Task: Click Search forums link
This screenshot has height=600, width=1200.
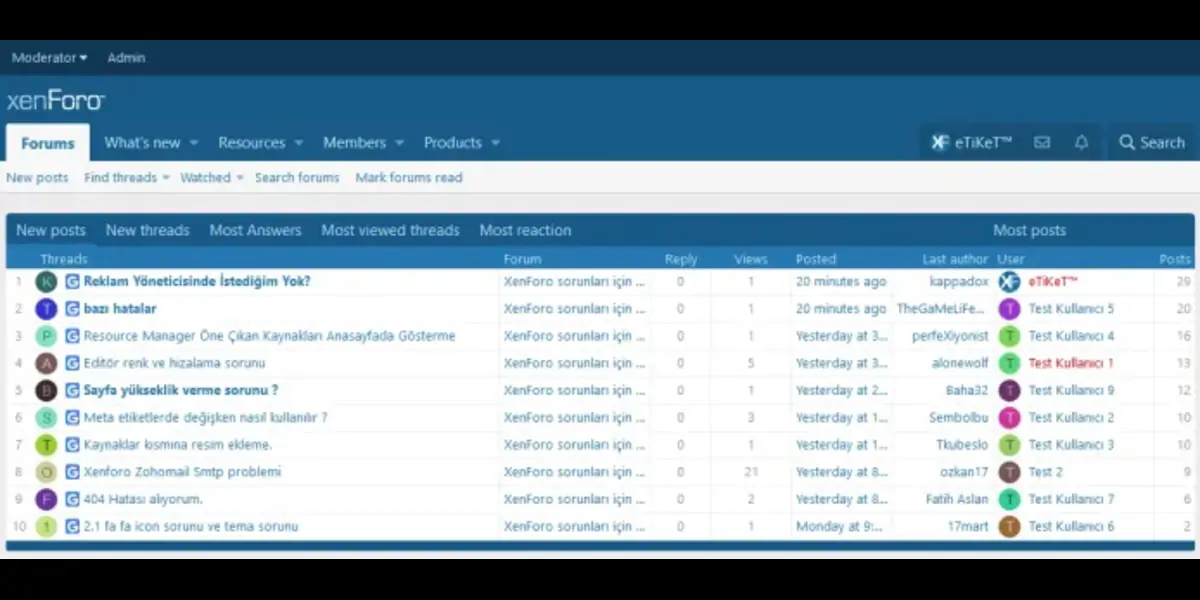Action: tap(297, 178)
